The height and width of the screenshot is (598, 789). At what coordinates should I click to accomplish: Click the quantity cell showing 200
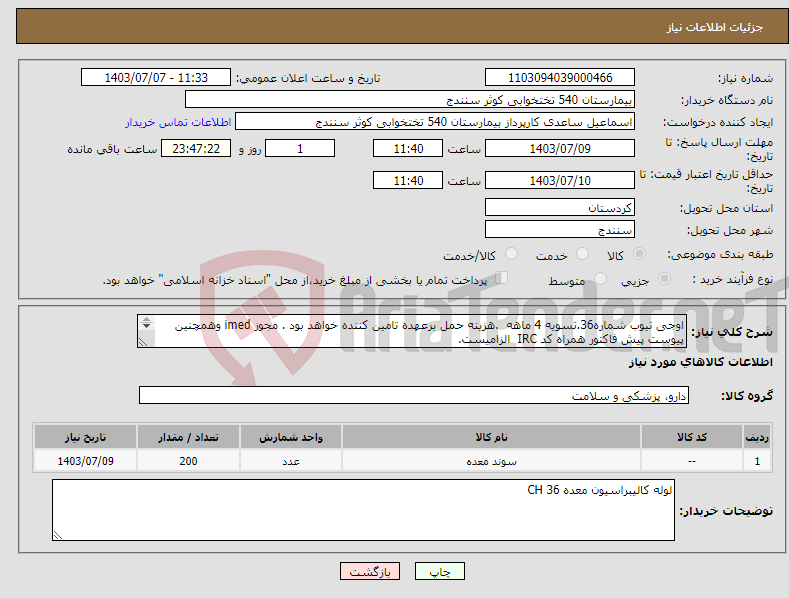pos(188,461)
